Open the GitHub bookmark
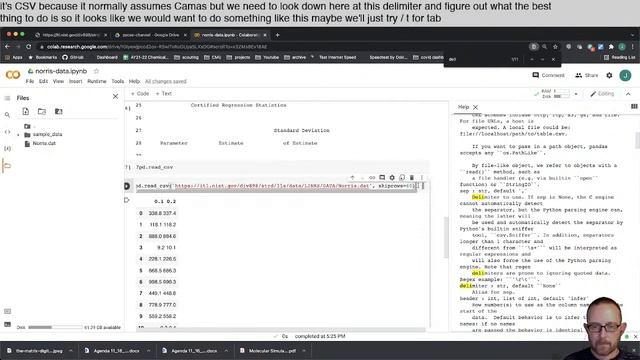 pos(73,58)
